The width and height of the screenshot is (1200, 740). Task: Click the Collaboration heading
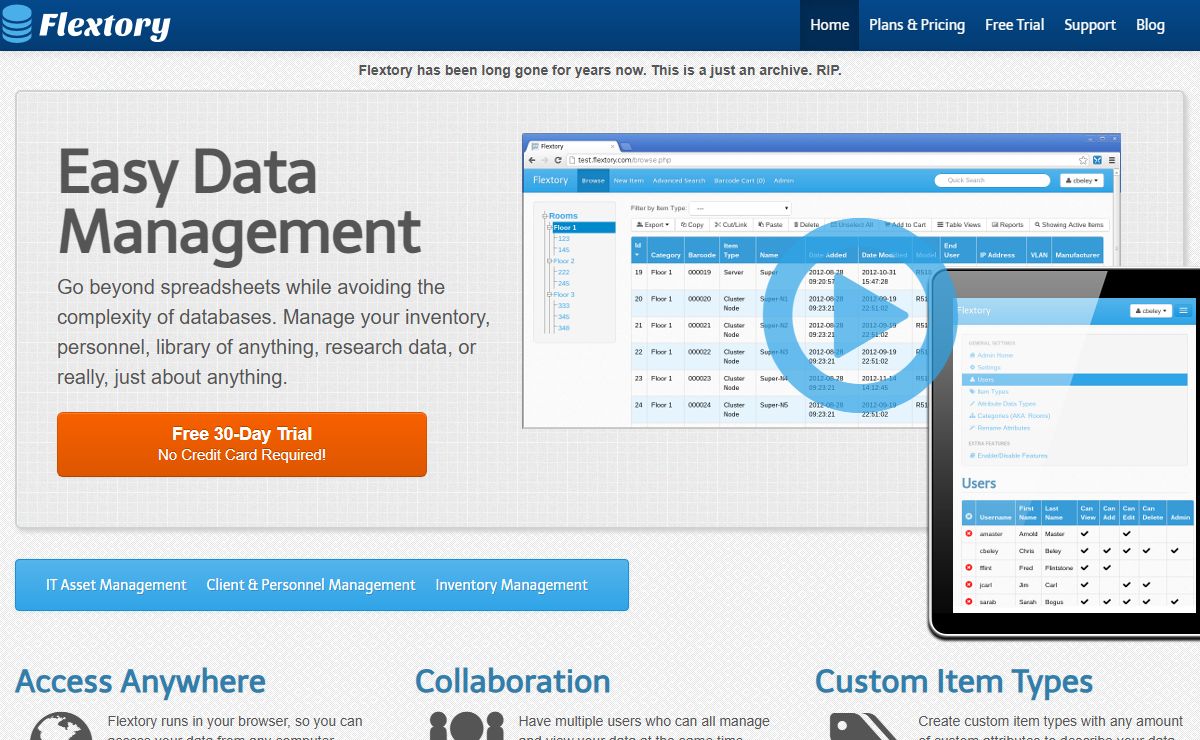tap(513, 682)
